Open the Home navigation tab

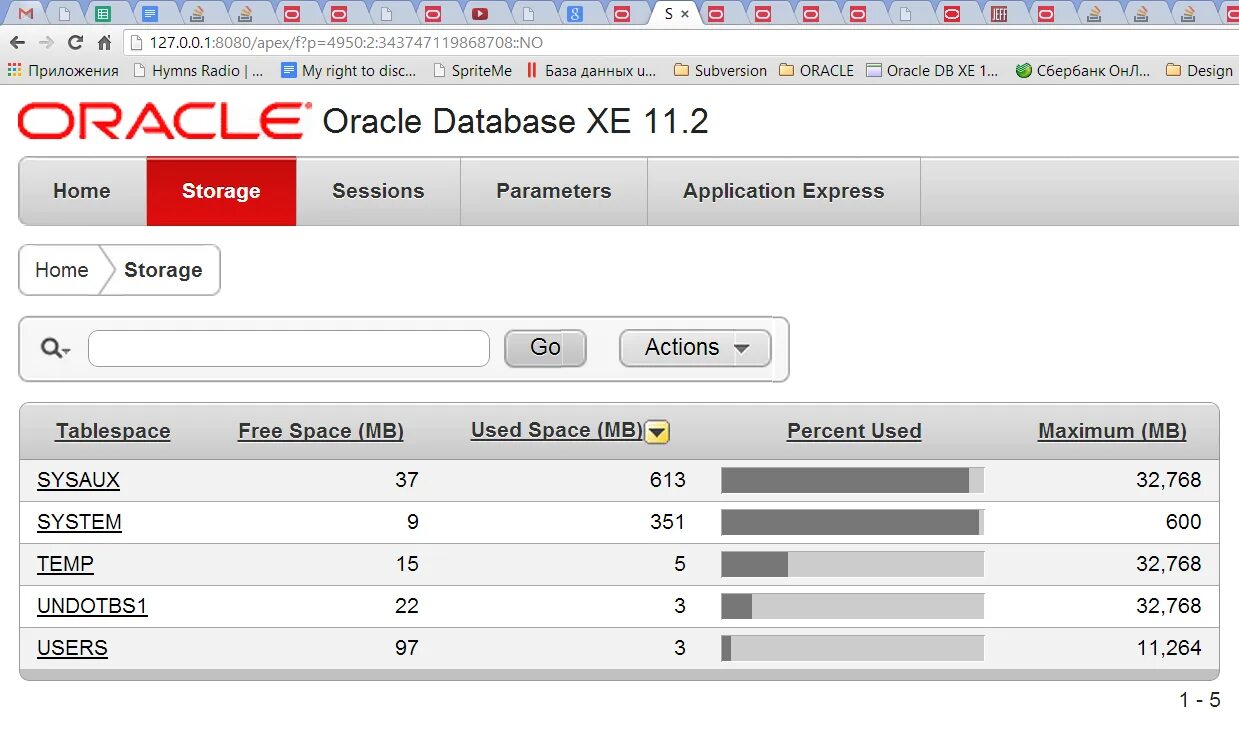82,191
